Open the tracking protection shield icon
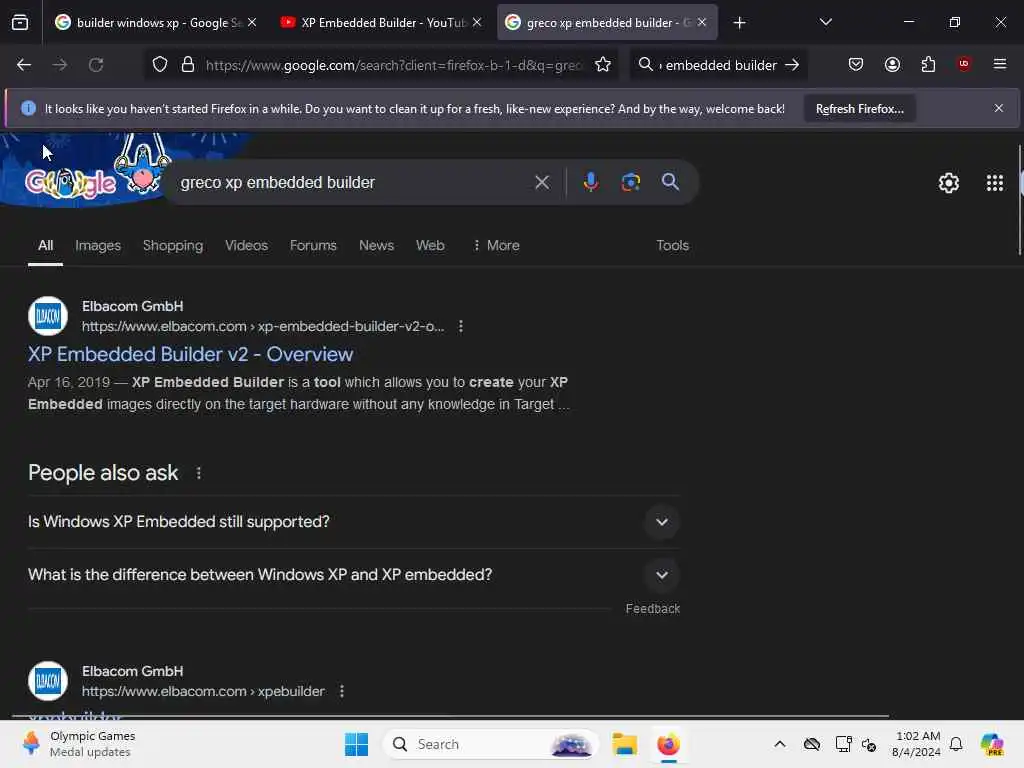This screenshot has height=768, width=1024. point(160,65)
